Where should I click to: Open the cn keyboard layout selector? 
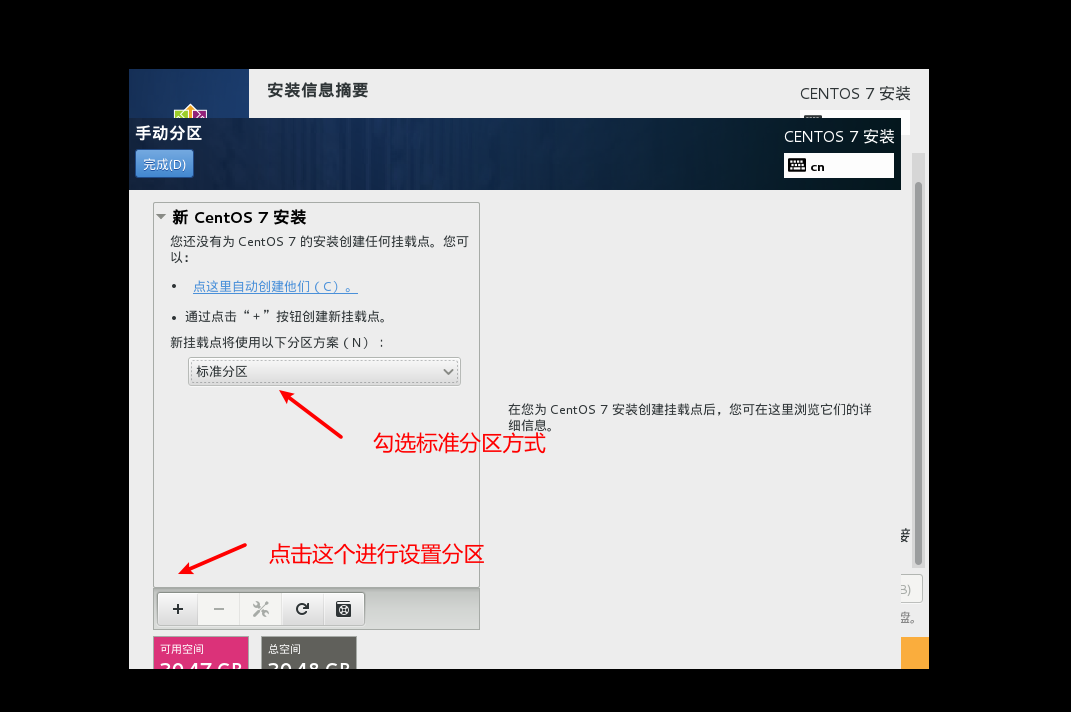838,166
